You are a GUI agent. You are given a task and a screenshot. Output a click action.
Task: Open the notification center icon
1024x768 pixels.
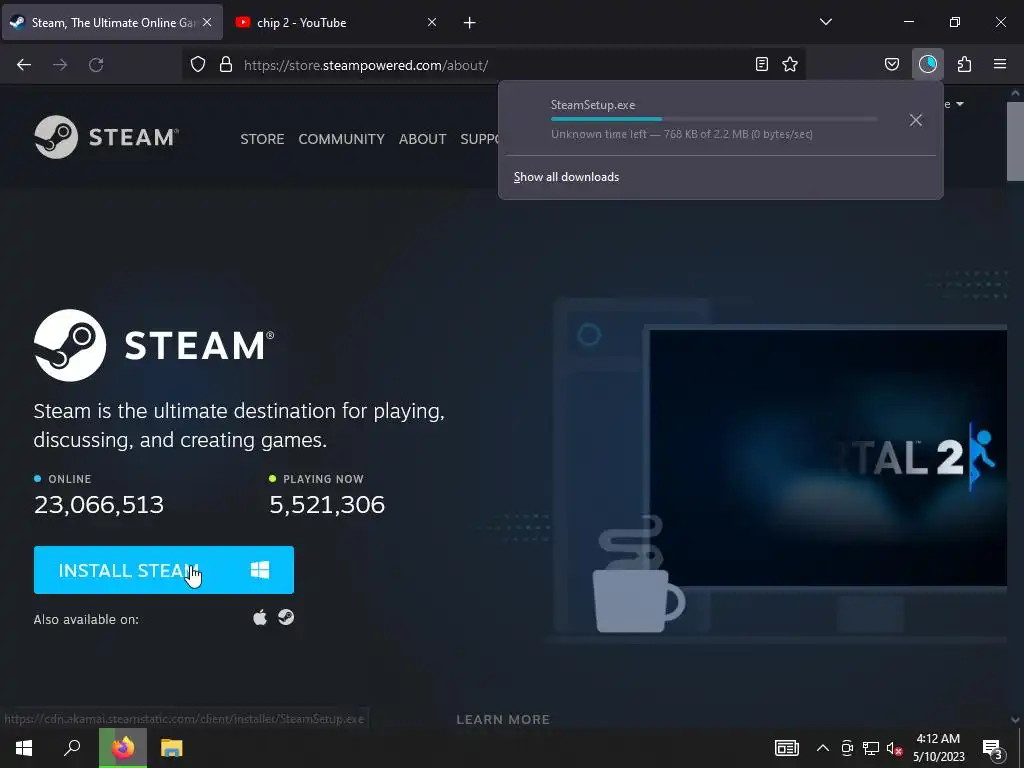coord(993,749)
